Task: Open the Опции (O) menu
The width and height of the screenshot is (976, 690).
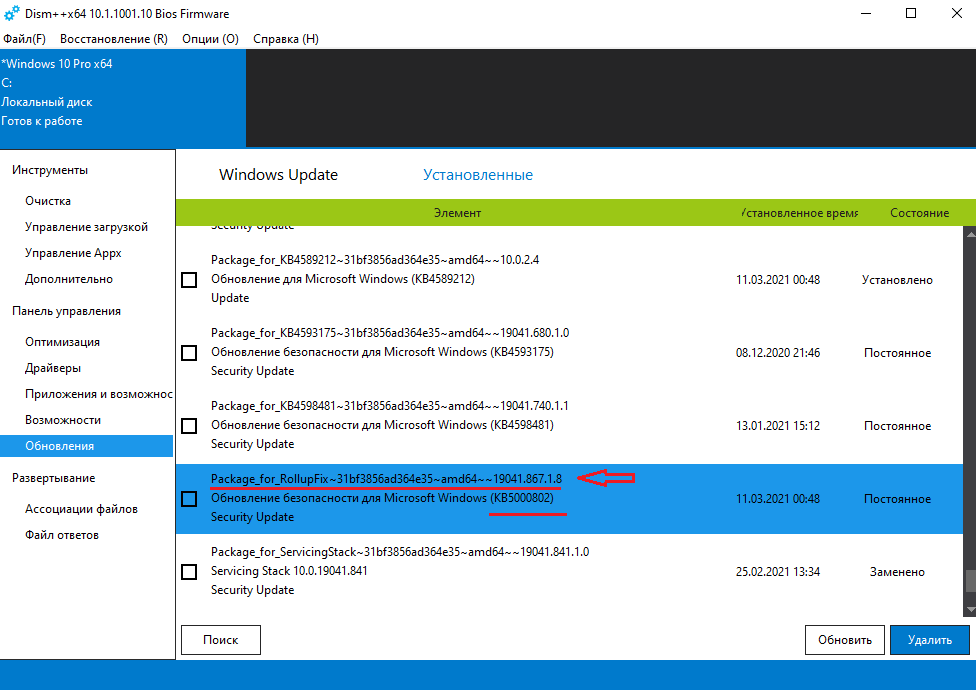Action: point(210,39)
